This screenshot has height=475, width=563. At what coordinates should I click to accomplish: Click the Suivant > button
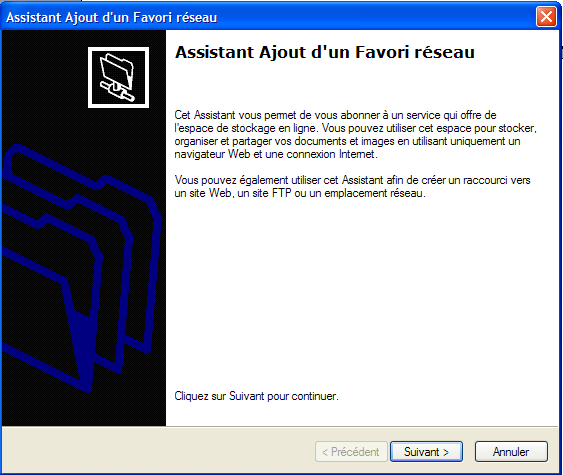coord(426,452)
